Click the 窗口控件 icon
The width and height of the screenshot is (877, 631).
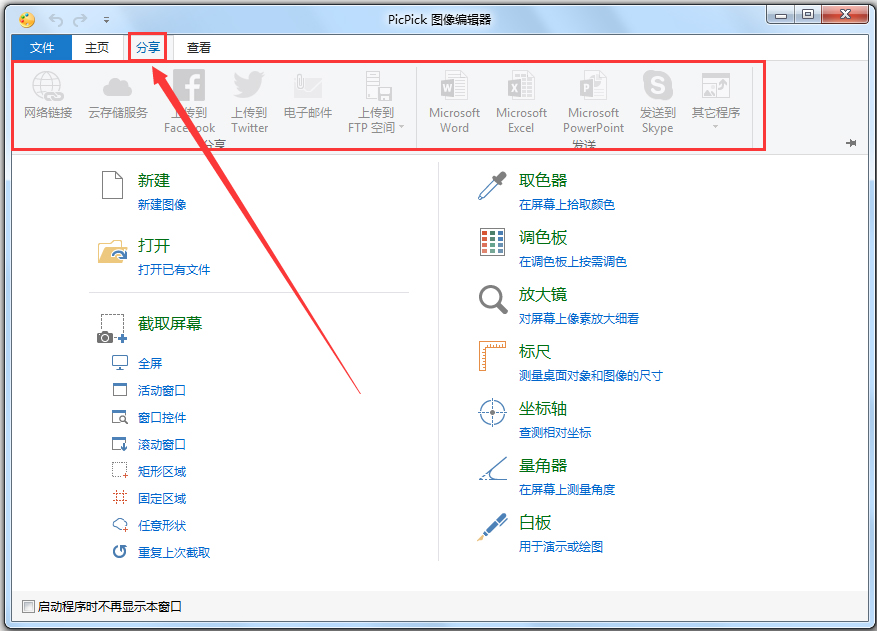click(x=120, y=417)
